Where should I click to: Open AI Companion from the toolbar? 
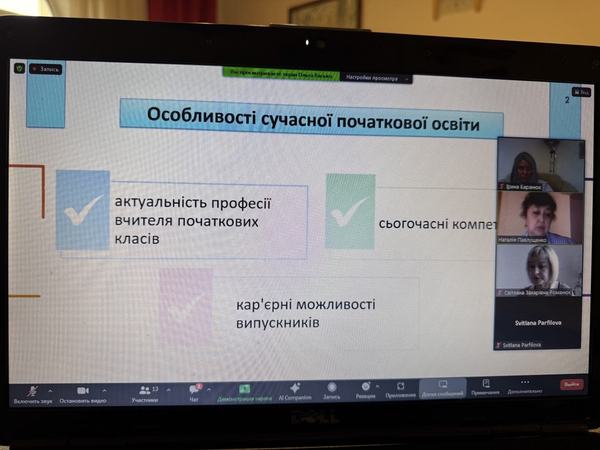point(294,388)
